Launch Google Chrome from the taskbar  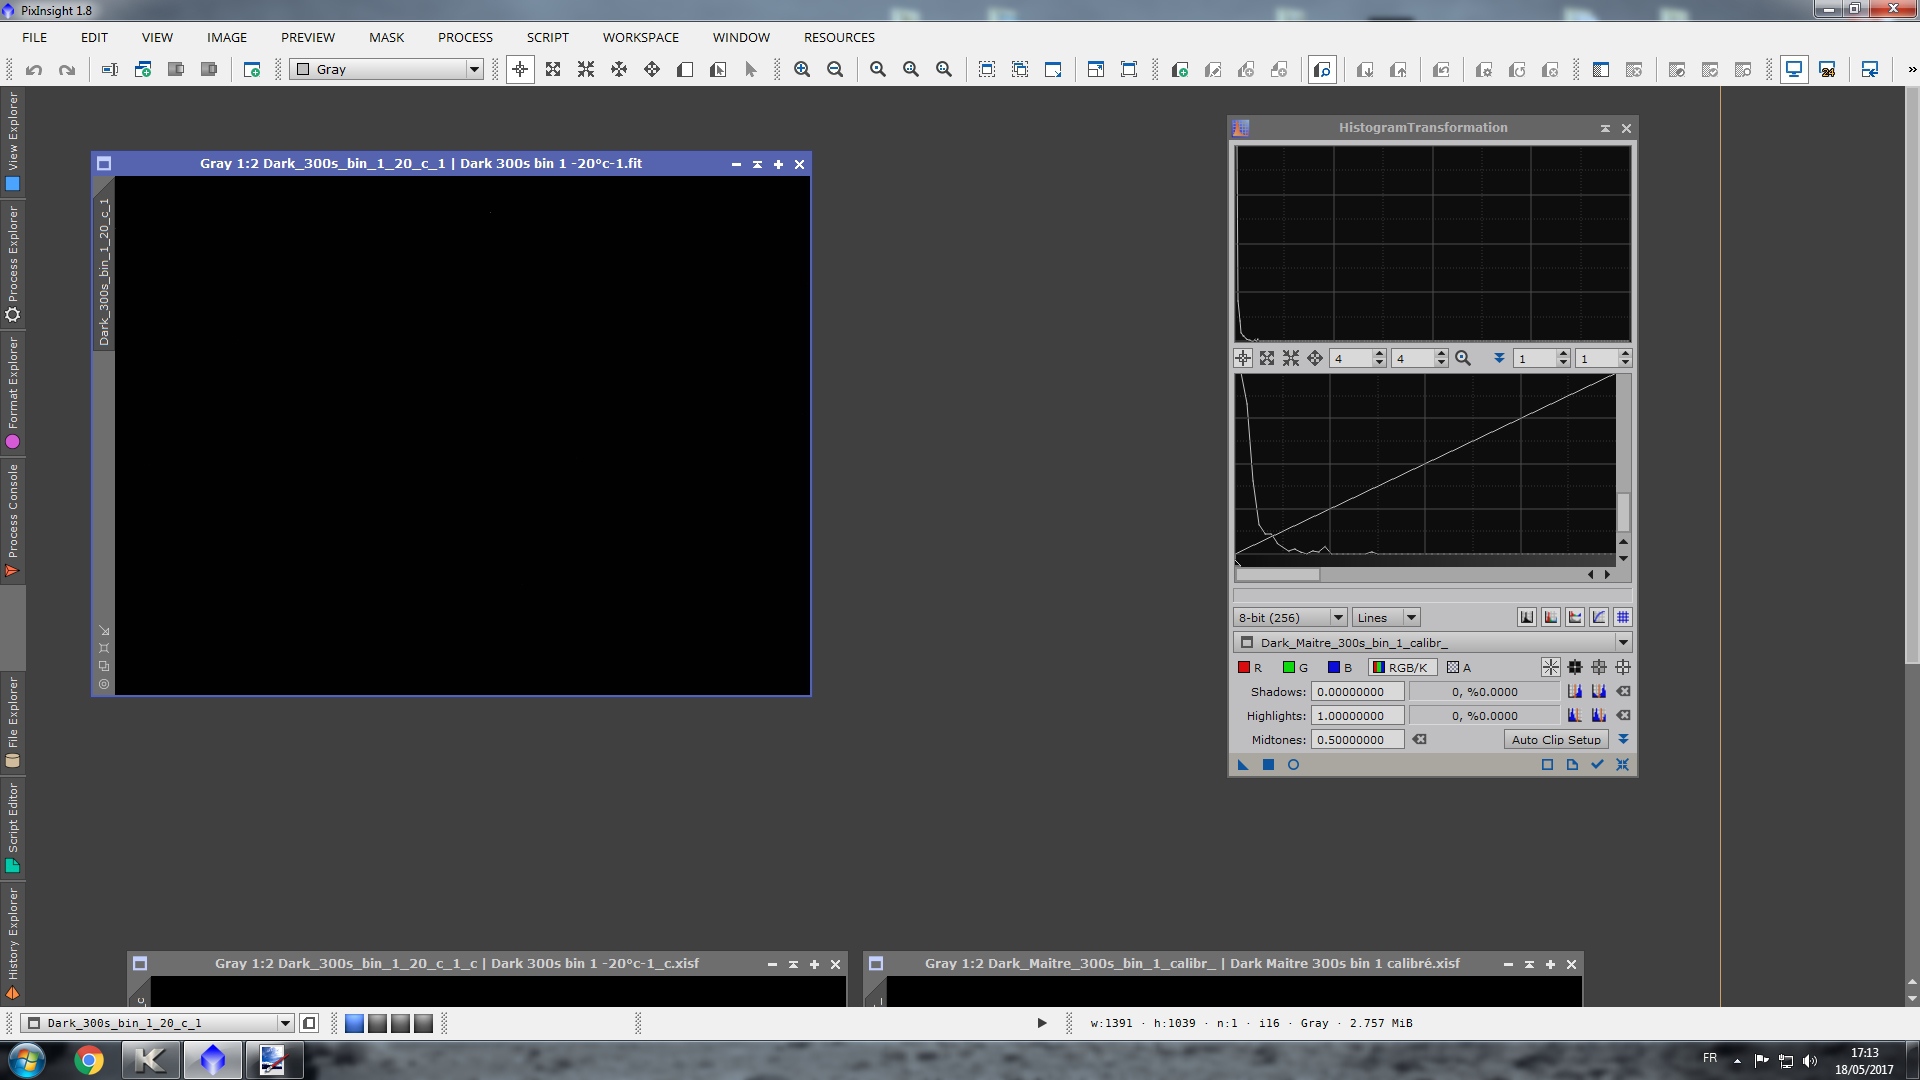pyautogui.click(x=89, y=1060)
